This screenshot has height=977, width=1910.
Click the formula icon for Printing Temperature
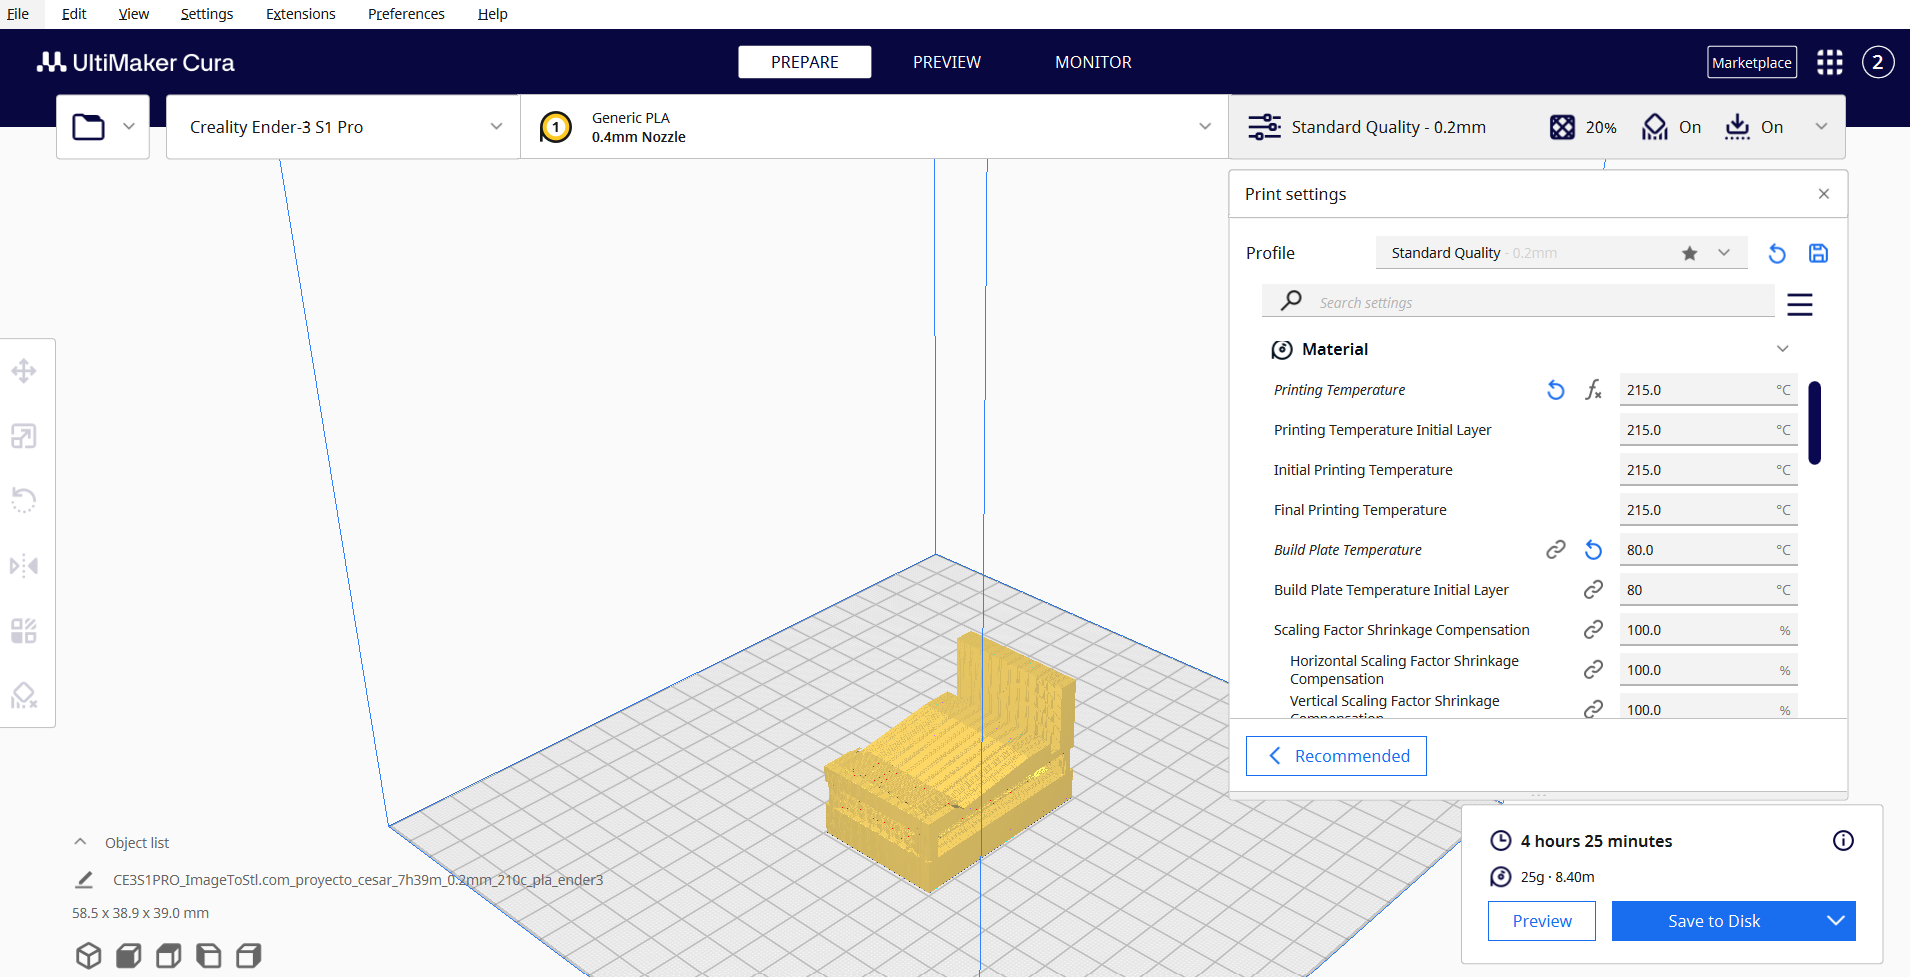[x=1594, y=390]
